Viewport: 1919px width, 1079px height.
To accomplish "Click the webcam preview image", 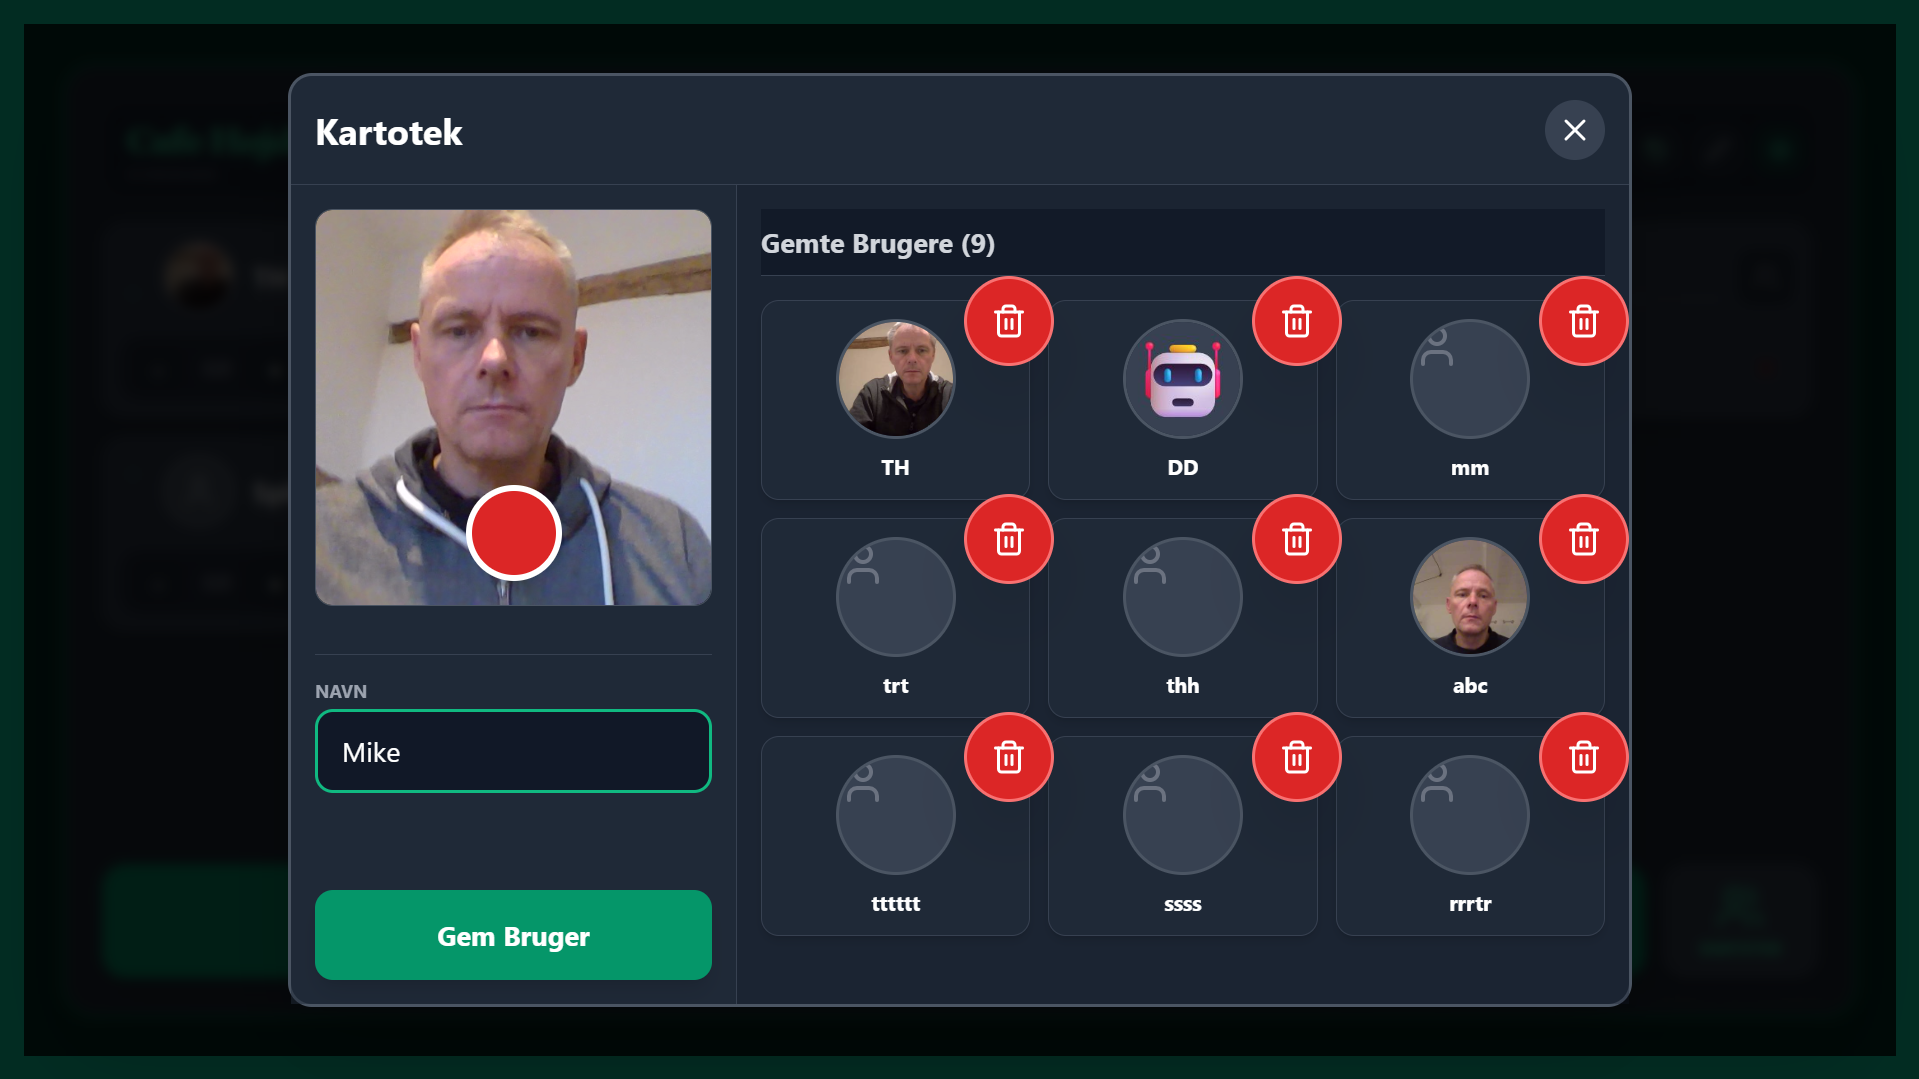I will tap(513, 407).
